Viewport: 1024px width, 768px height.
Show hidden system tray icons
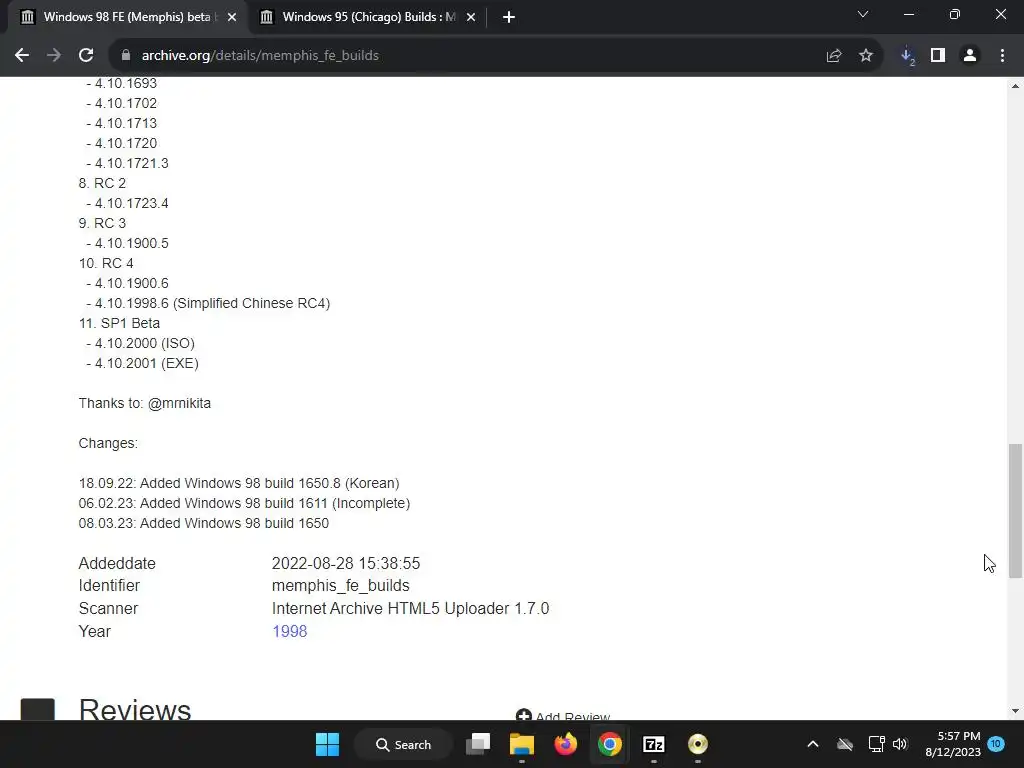pyautogui.click(x=812, y=744)
